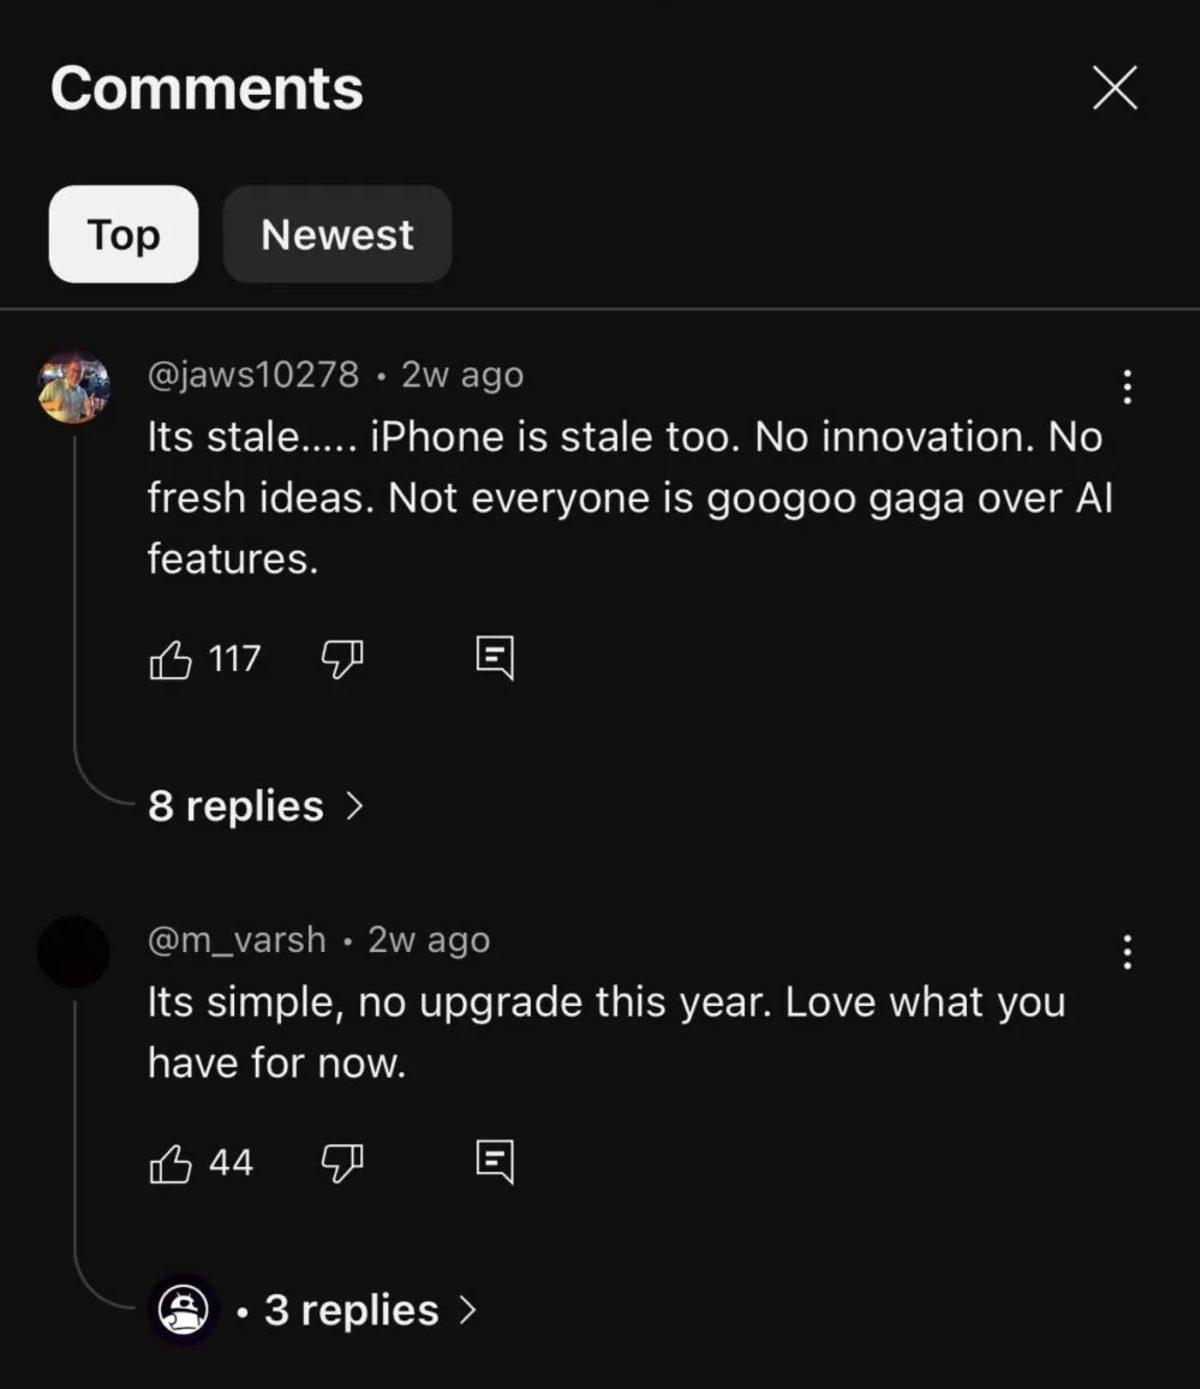This screenshot has height=1389, width=1200.
Task: Like the comment by @jaws10278
Action: pos(170,659)
